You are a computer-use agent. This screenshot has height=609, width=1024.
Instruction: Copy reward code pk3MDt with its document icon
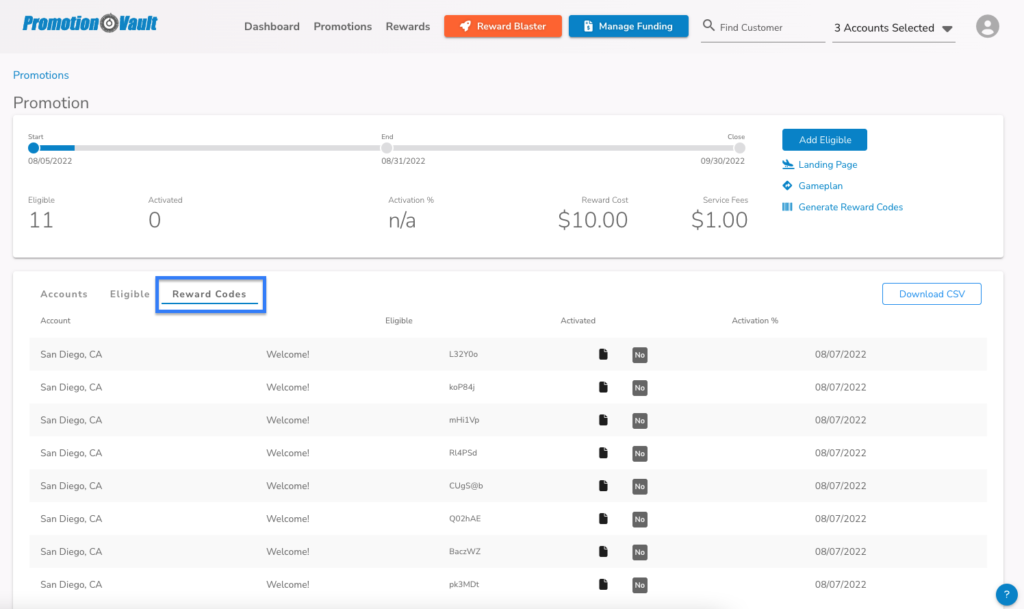pyautogui.click(x=603, y=584)
